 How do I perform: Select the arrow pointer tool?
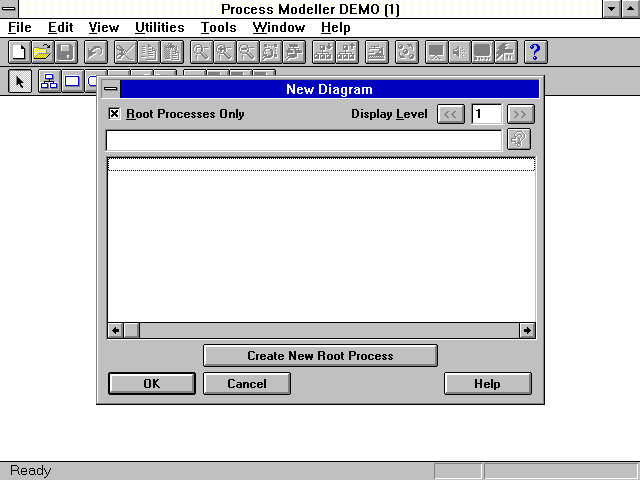[x=19, y=82]
